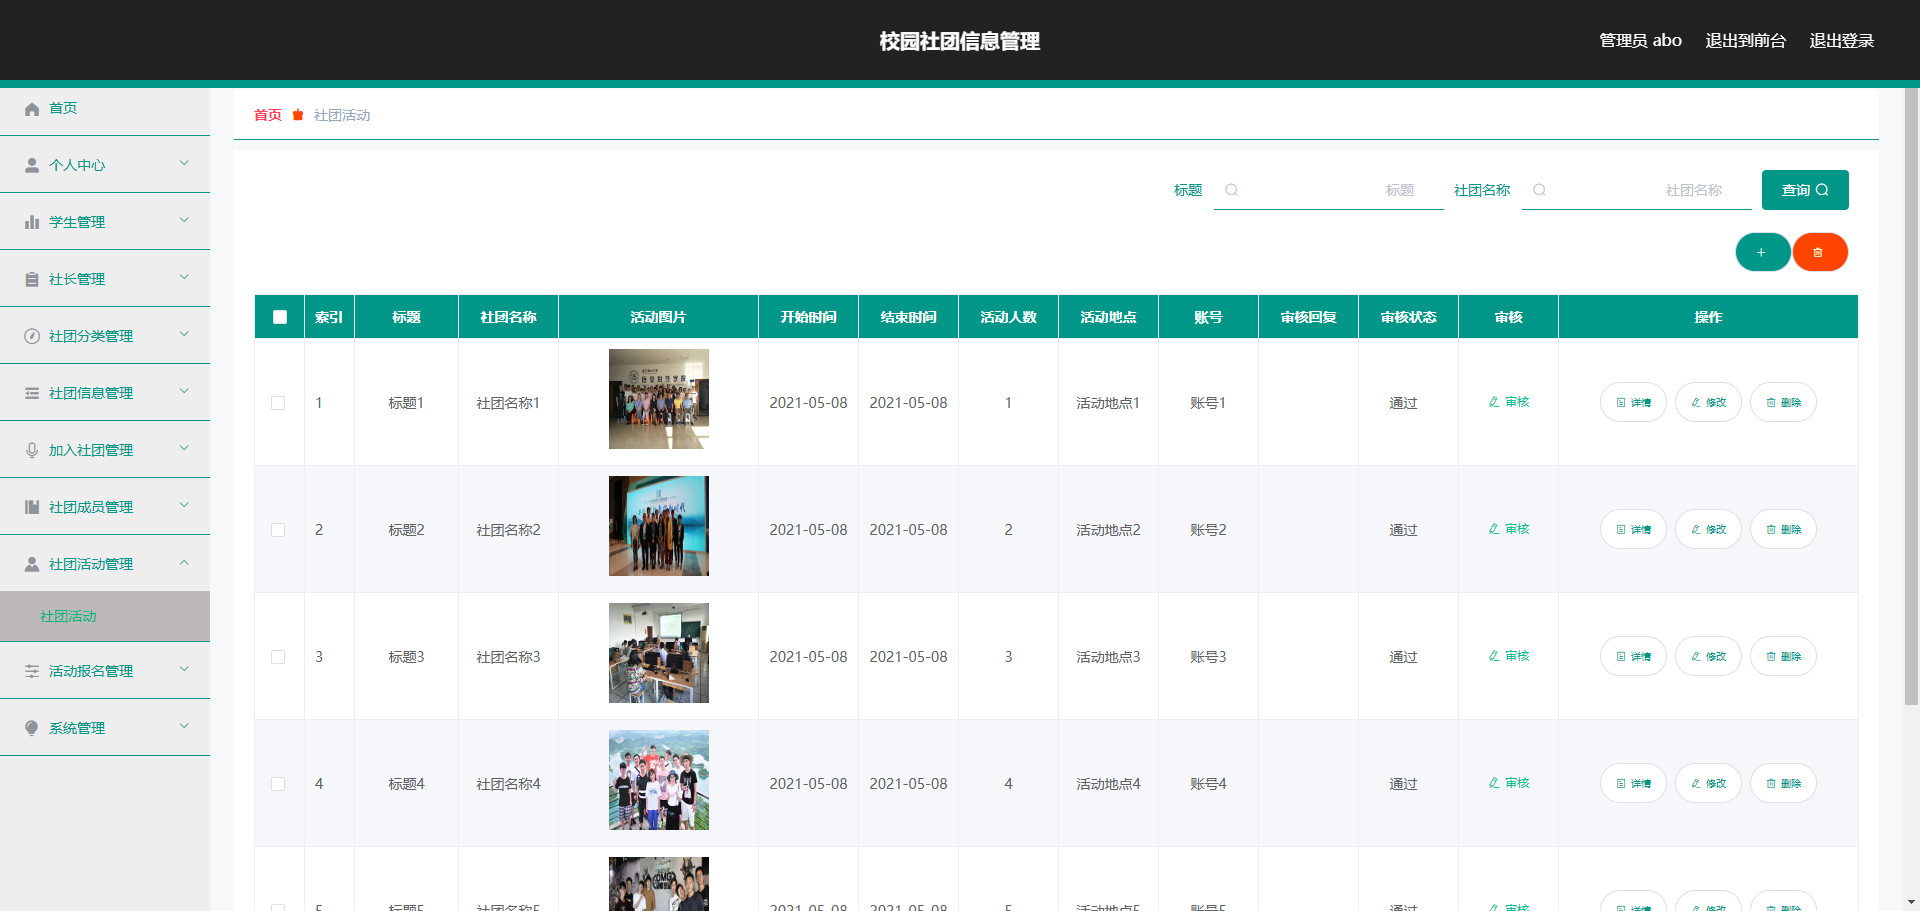
Task: Open activity image thumbnail of row 标题1
Action: point(659,399)
